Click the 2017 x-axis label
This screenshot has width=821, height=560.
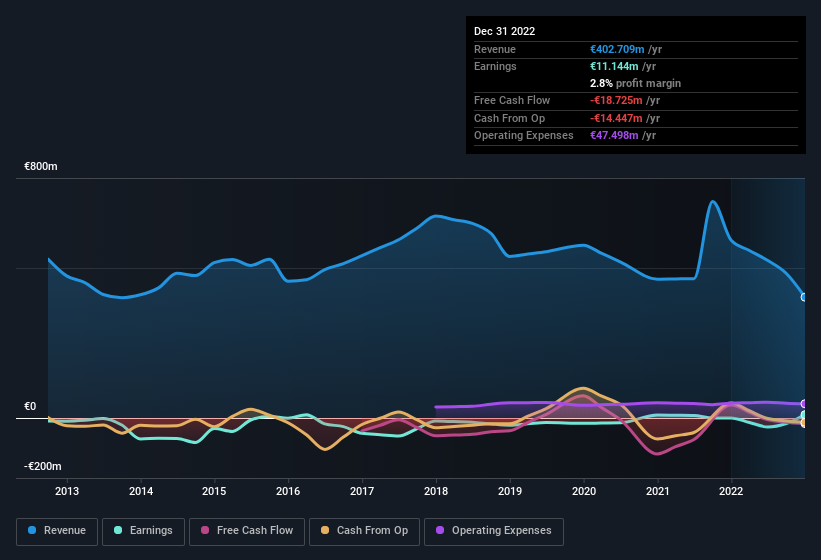(x=362, y=491)
